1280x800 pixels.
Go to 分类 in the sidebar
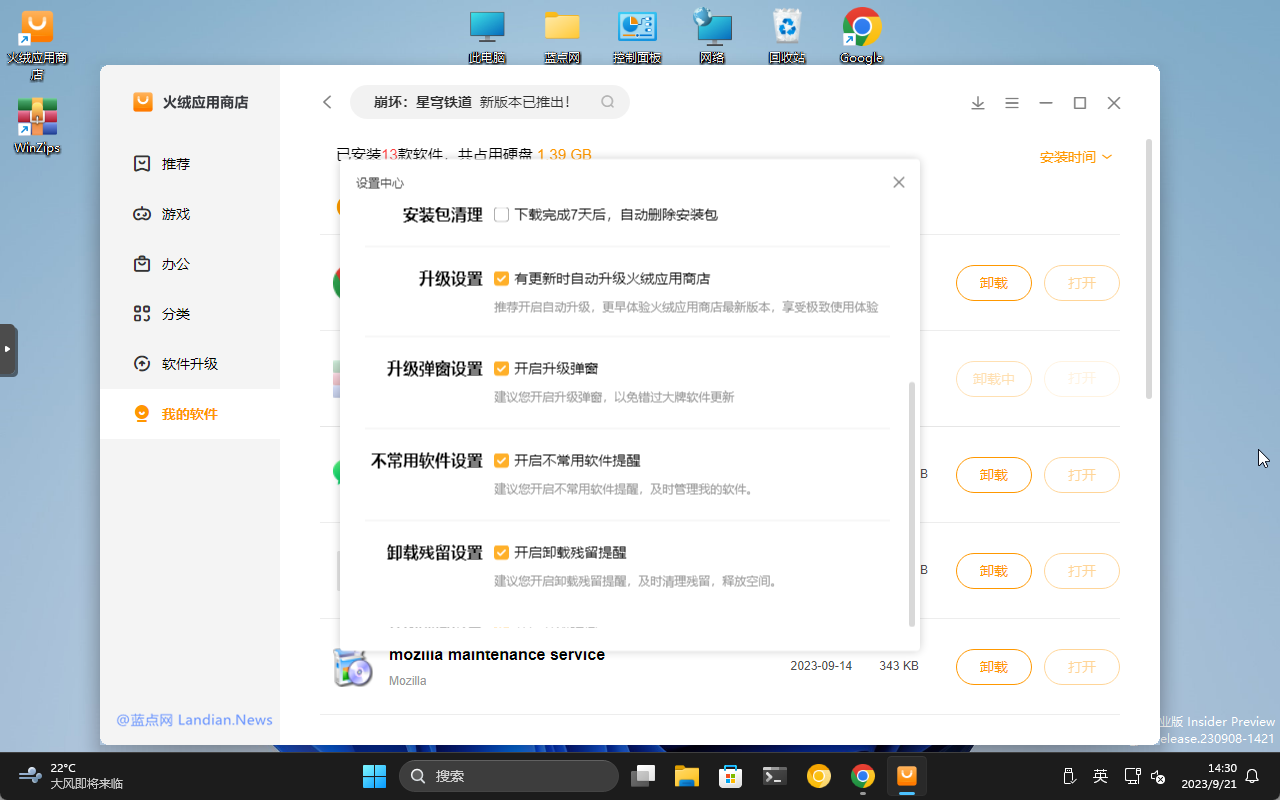point(190,314)
